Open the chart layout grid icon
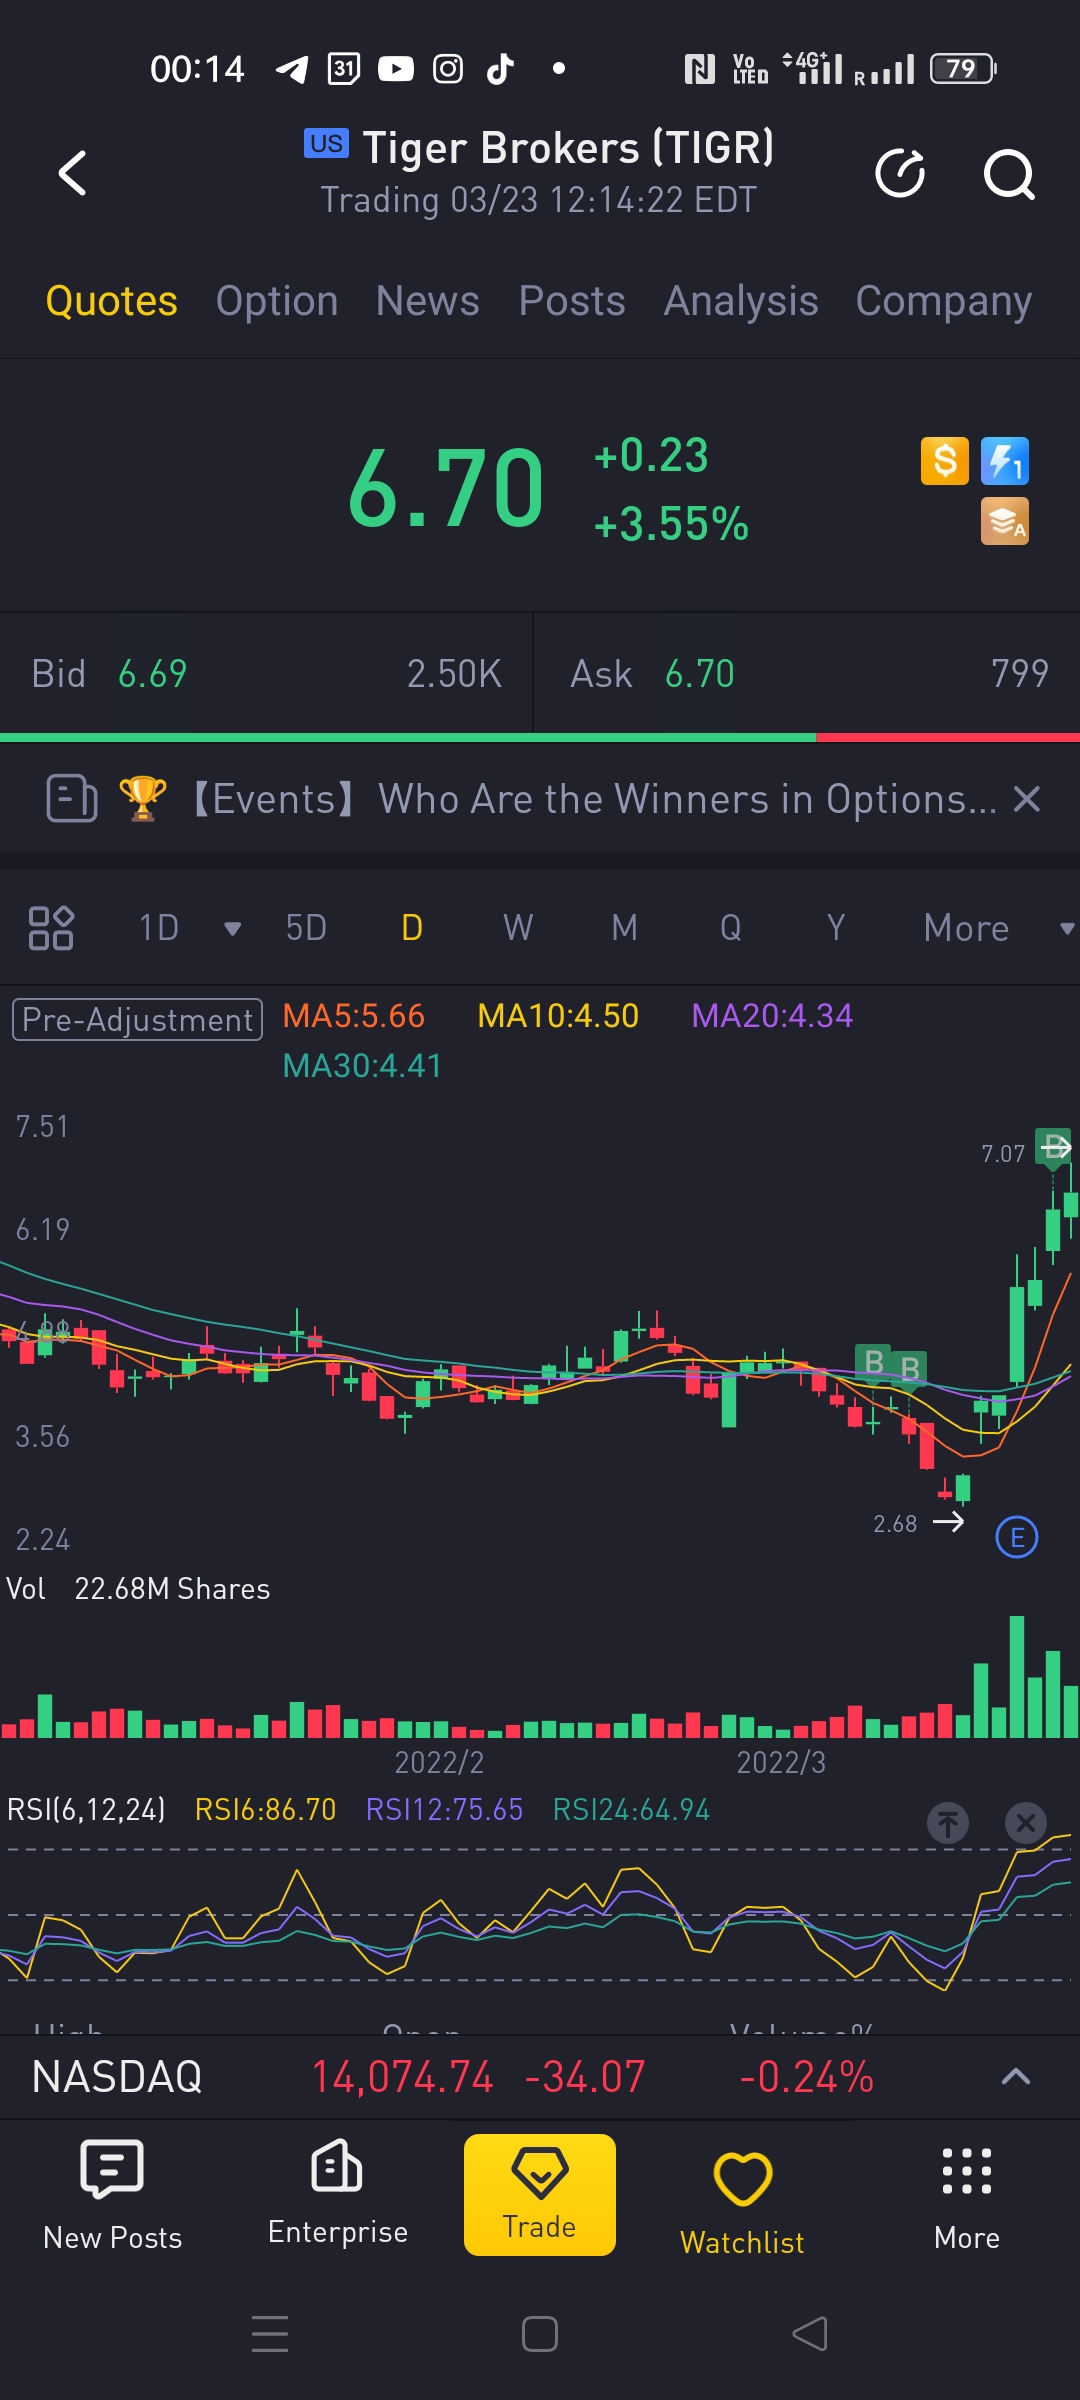The width and height of the screenshot is (1080, 2400). [x=51, y=928]
